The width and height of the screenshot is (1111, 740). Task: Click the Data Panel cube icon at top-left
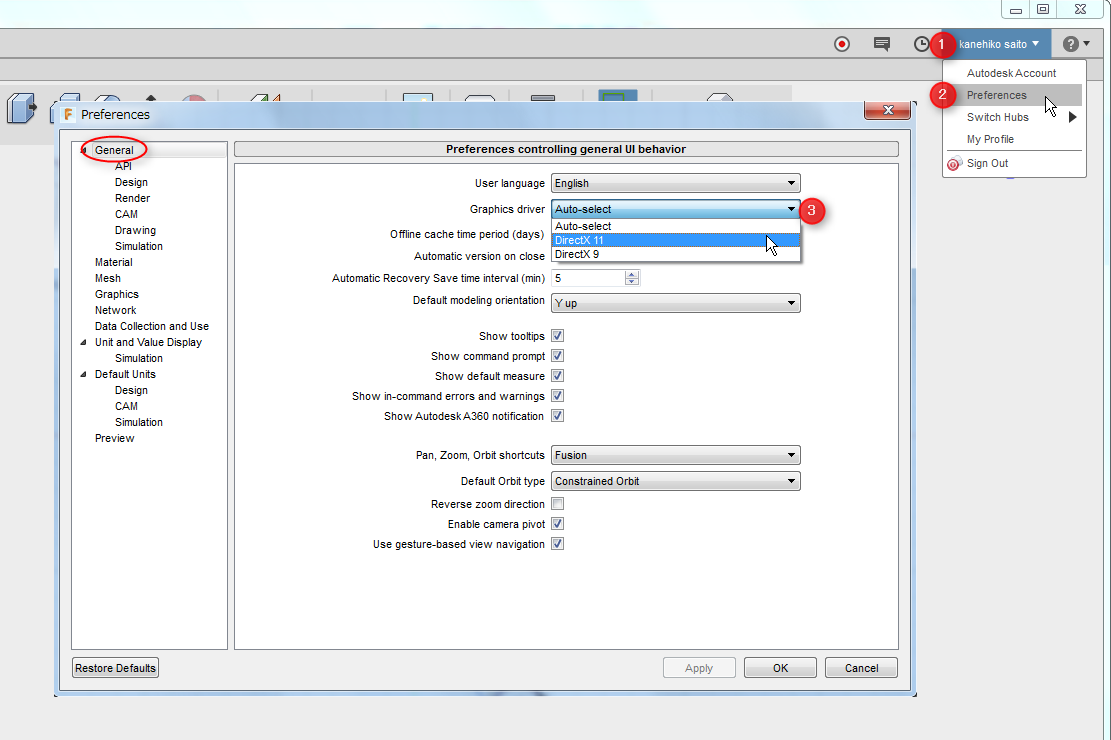(21, 108)
